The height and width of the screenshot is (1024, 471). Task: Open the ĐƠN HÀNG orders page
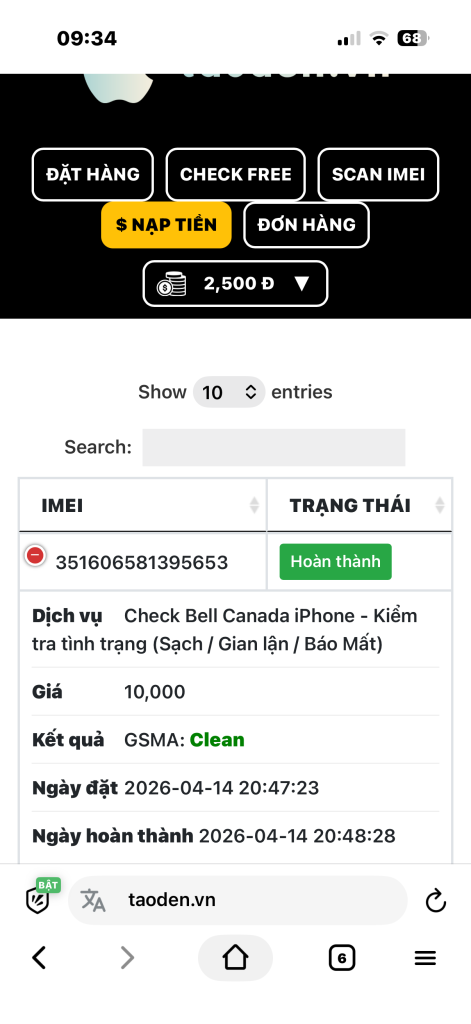pyautogui.click(x=306, y=225)
